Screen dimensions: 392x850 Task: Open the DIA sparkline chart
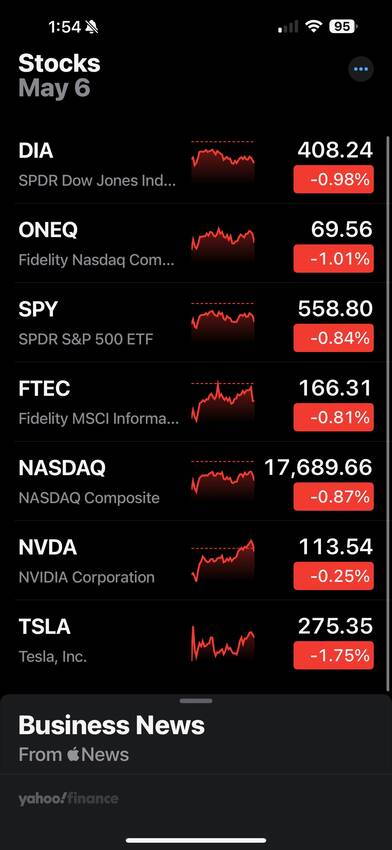click(222, 161)
